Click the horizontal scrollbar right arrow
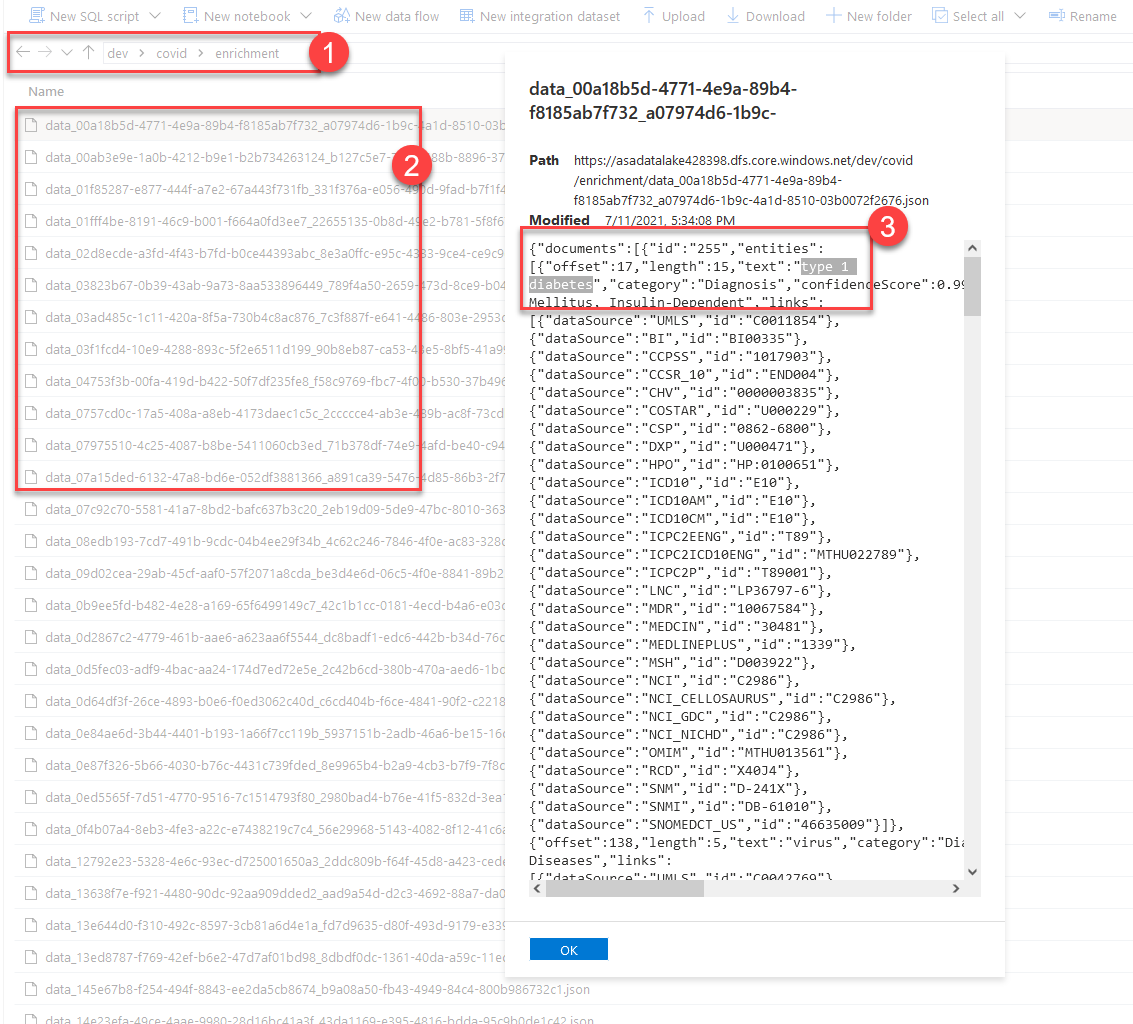The image size is (1133, 1024). pyautogui.click(x=955, y=888)
